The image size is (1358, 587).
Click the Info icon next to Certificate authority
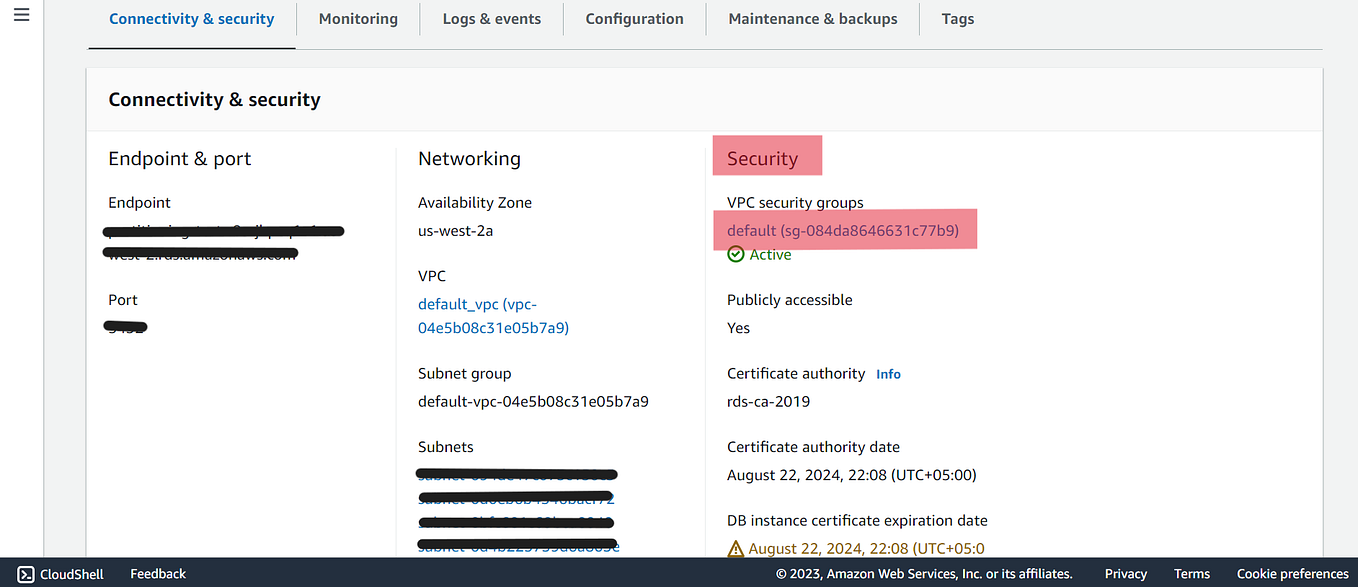[888, 373]
